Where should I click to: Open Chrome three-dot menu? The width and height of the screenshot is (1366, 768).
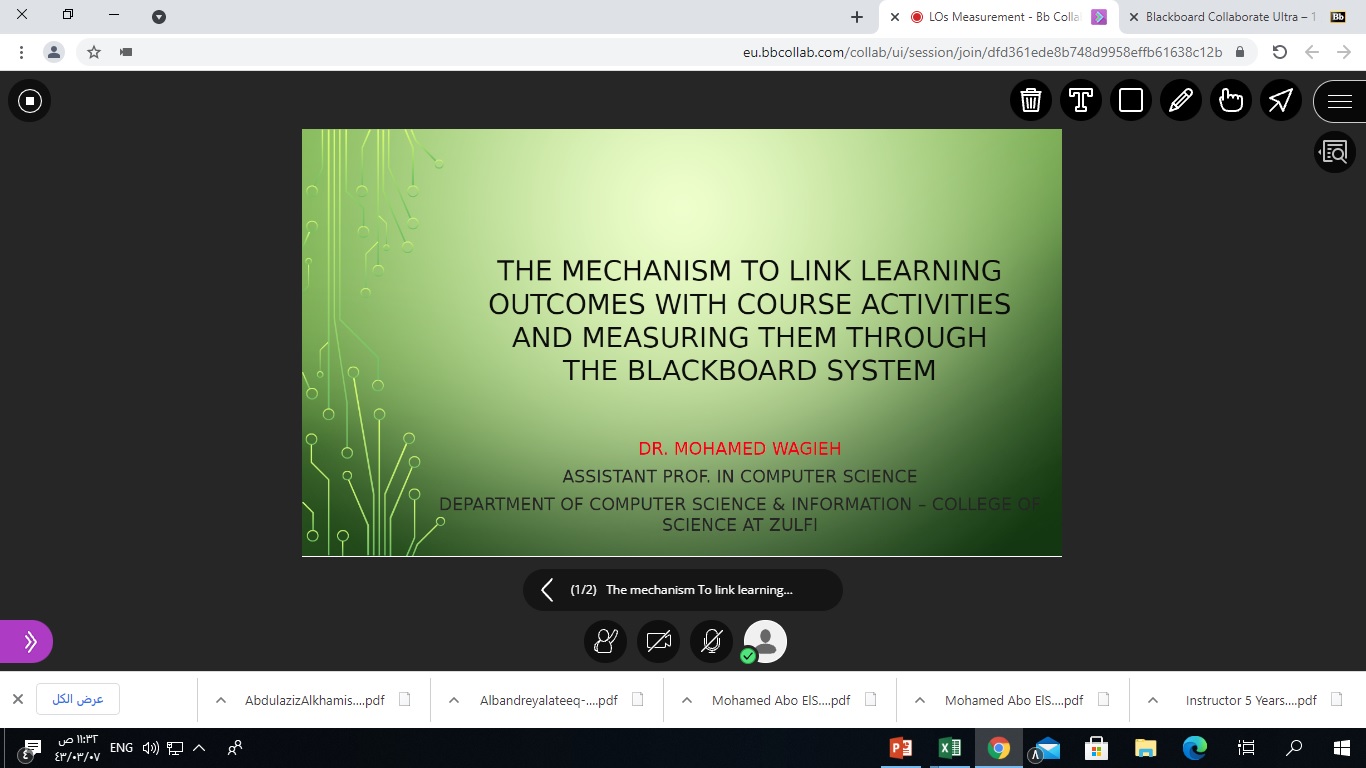click(21, 52)
